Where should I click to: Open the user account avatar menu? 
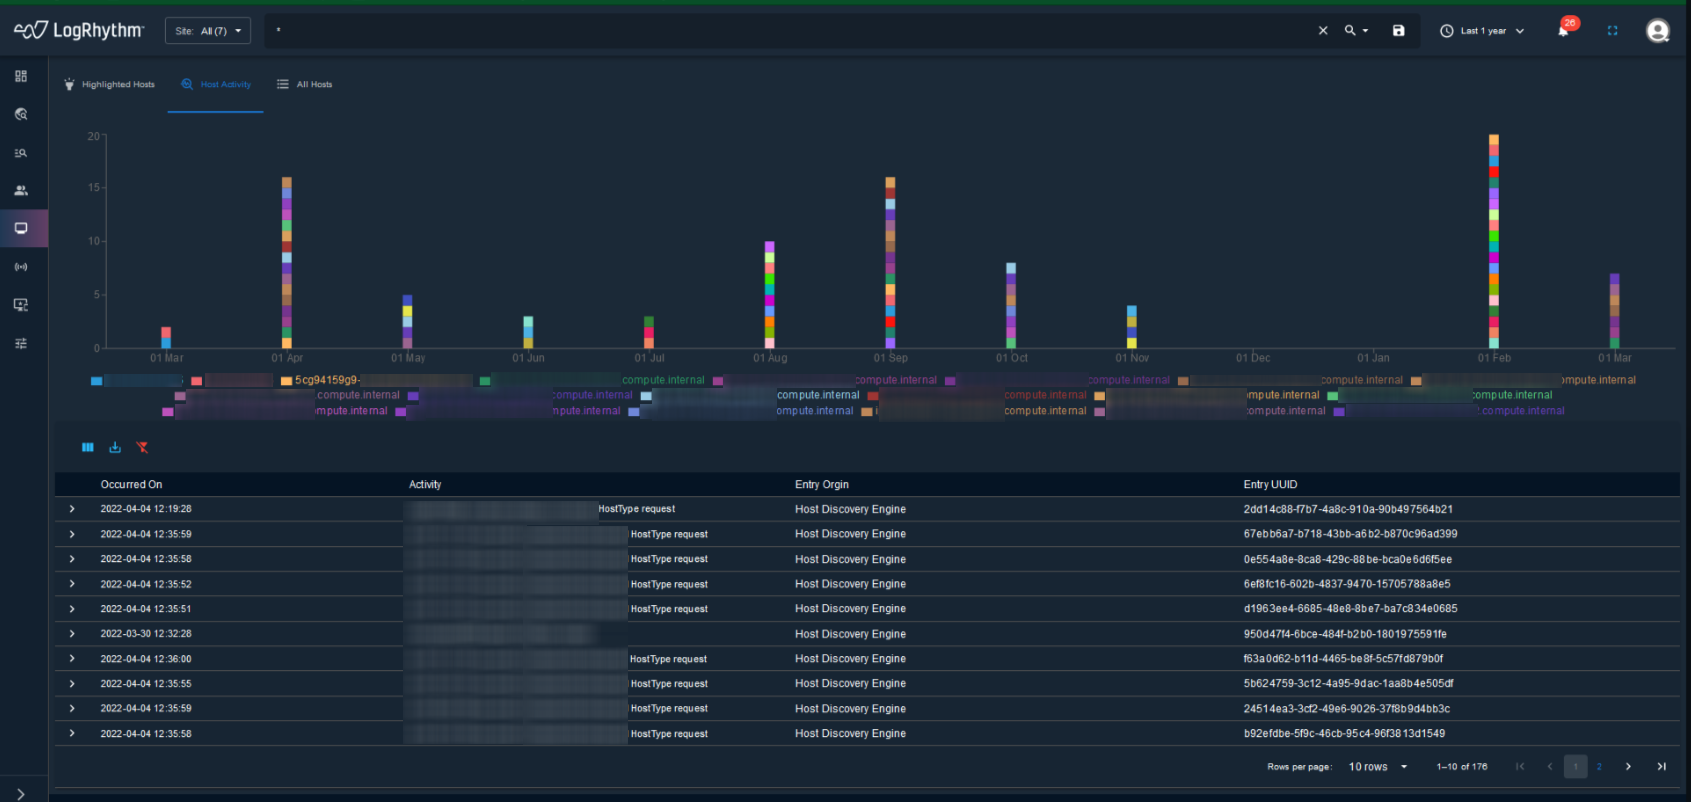point(1657,31)
